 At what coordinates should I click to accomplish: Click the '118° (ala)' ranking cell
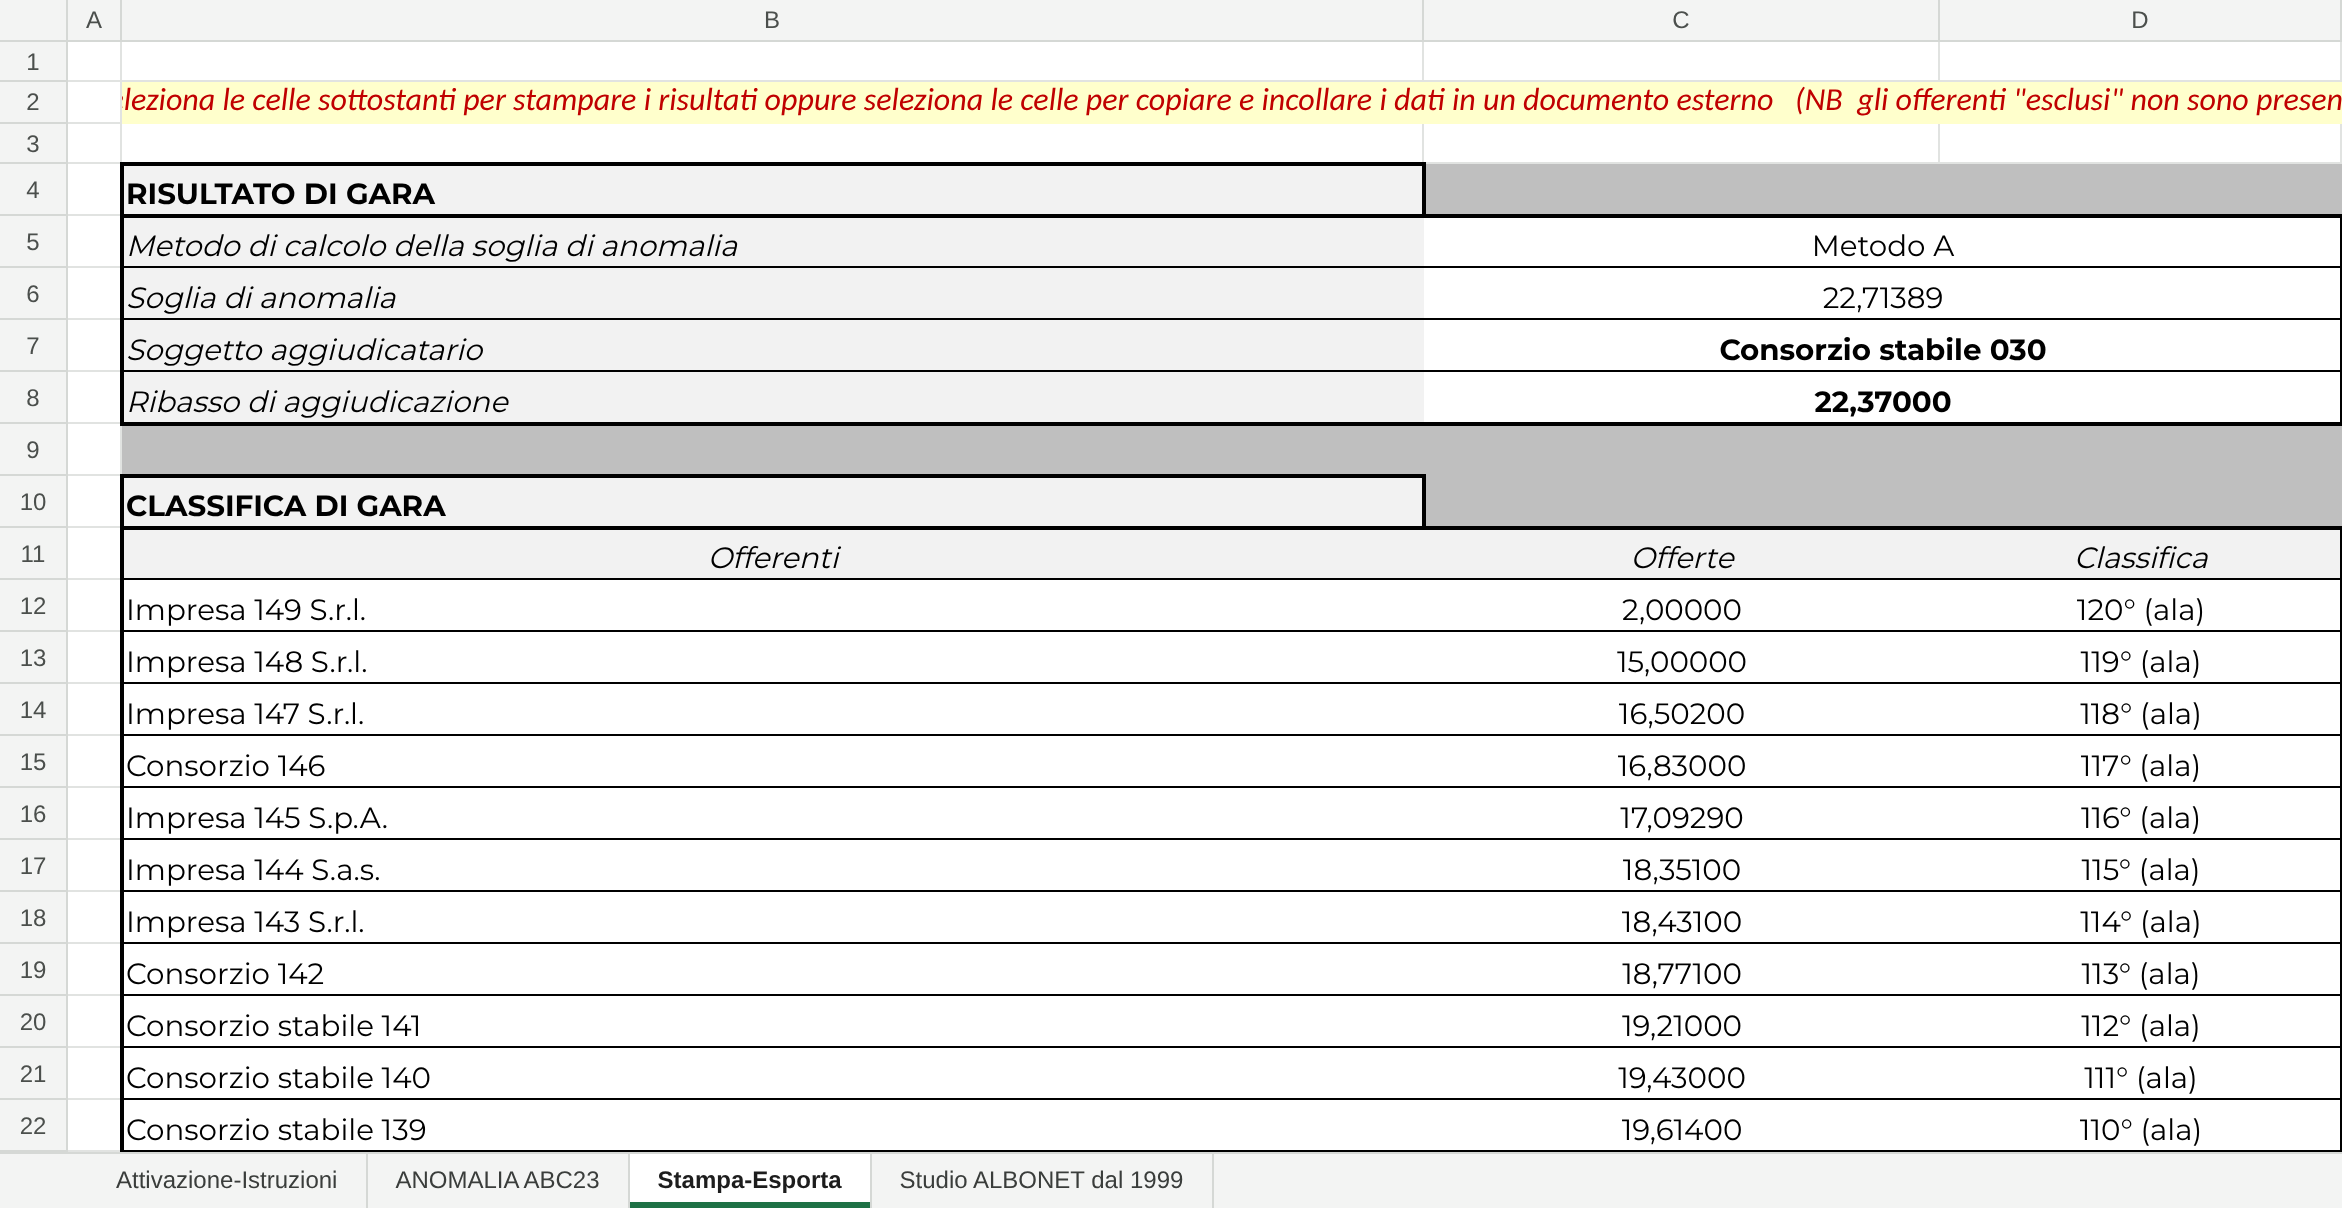[2140, 712]
